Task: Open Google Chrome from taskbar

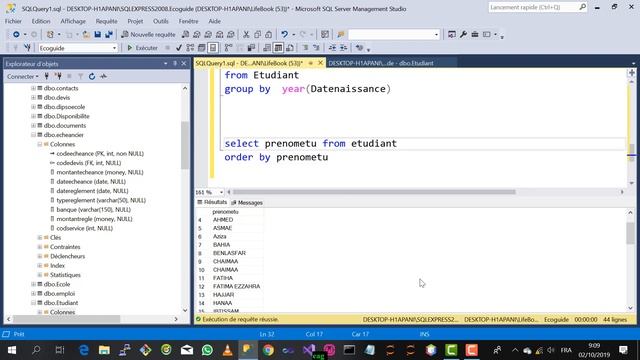Action: click(268, 350)
